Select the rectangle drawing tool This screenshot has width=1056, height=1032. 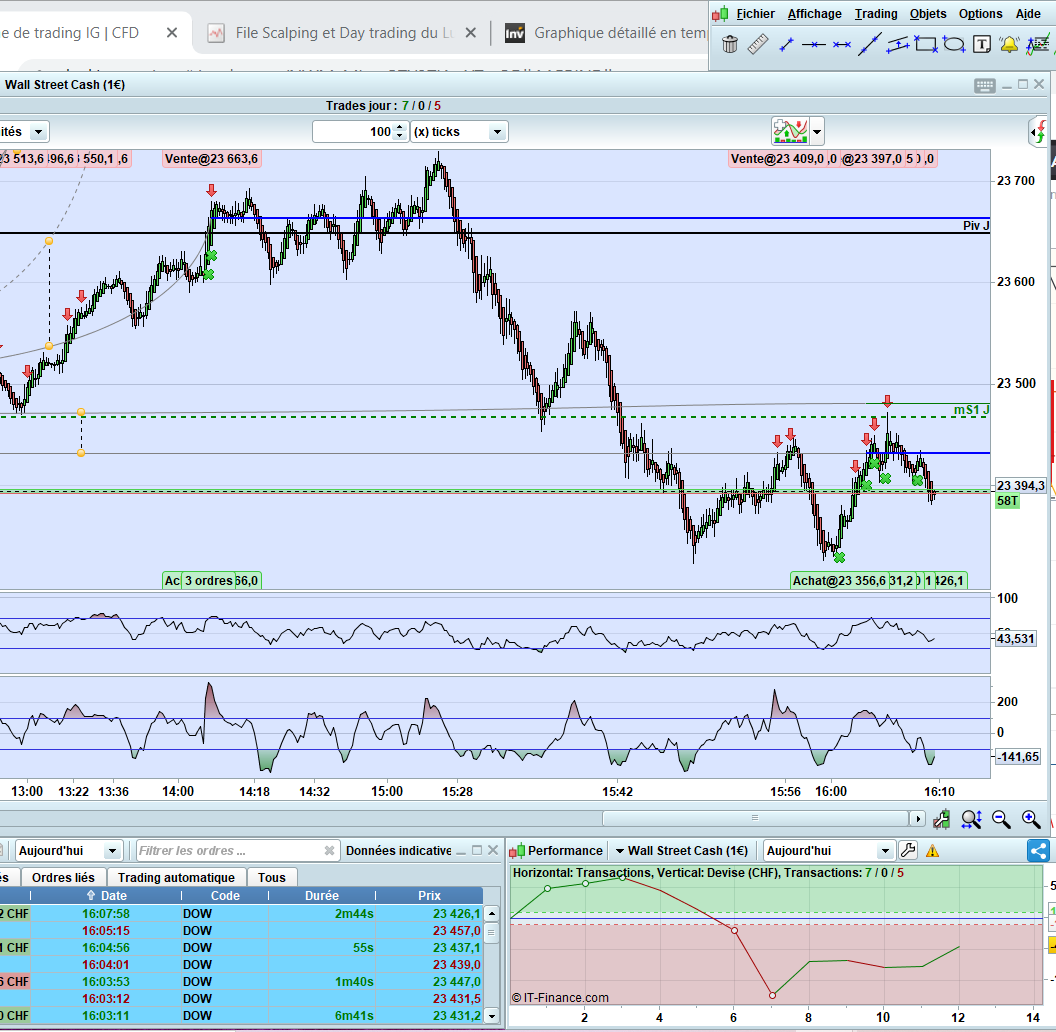click(x=926, y=44)
